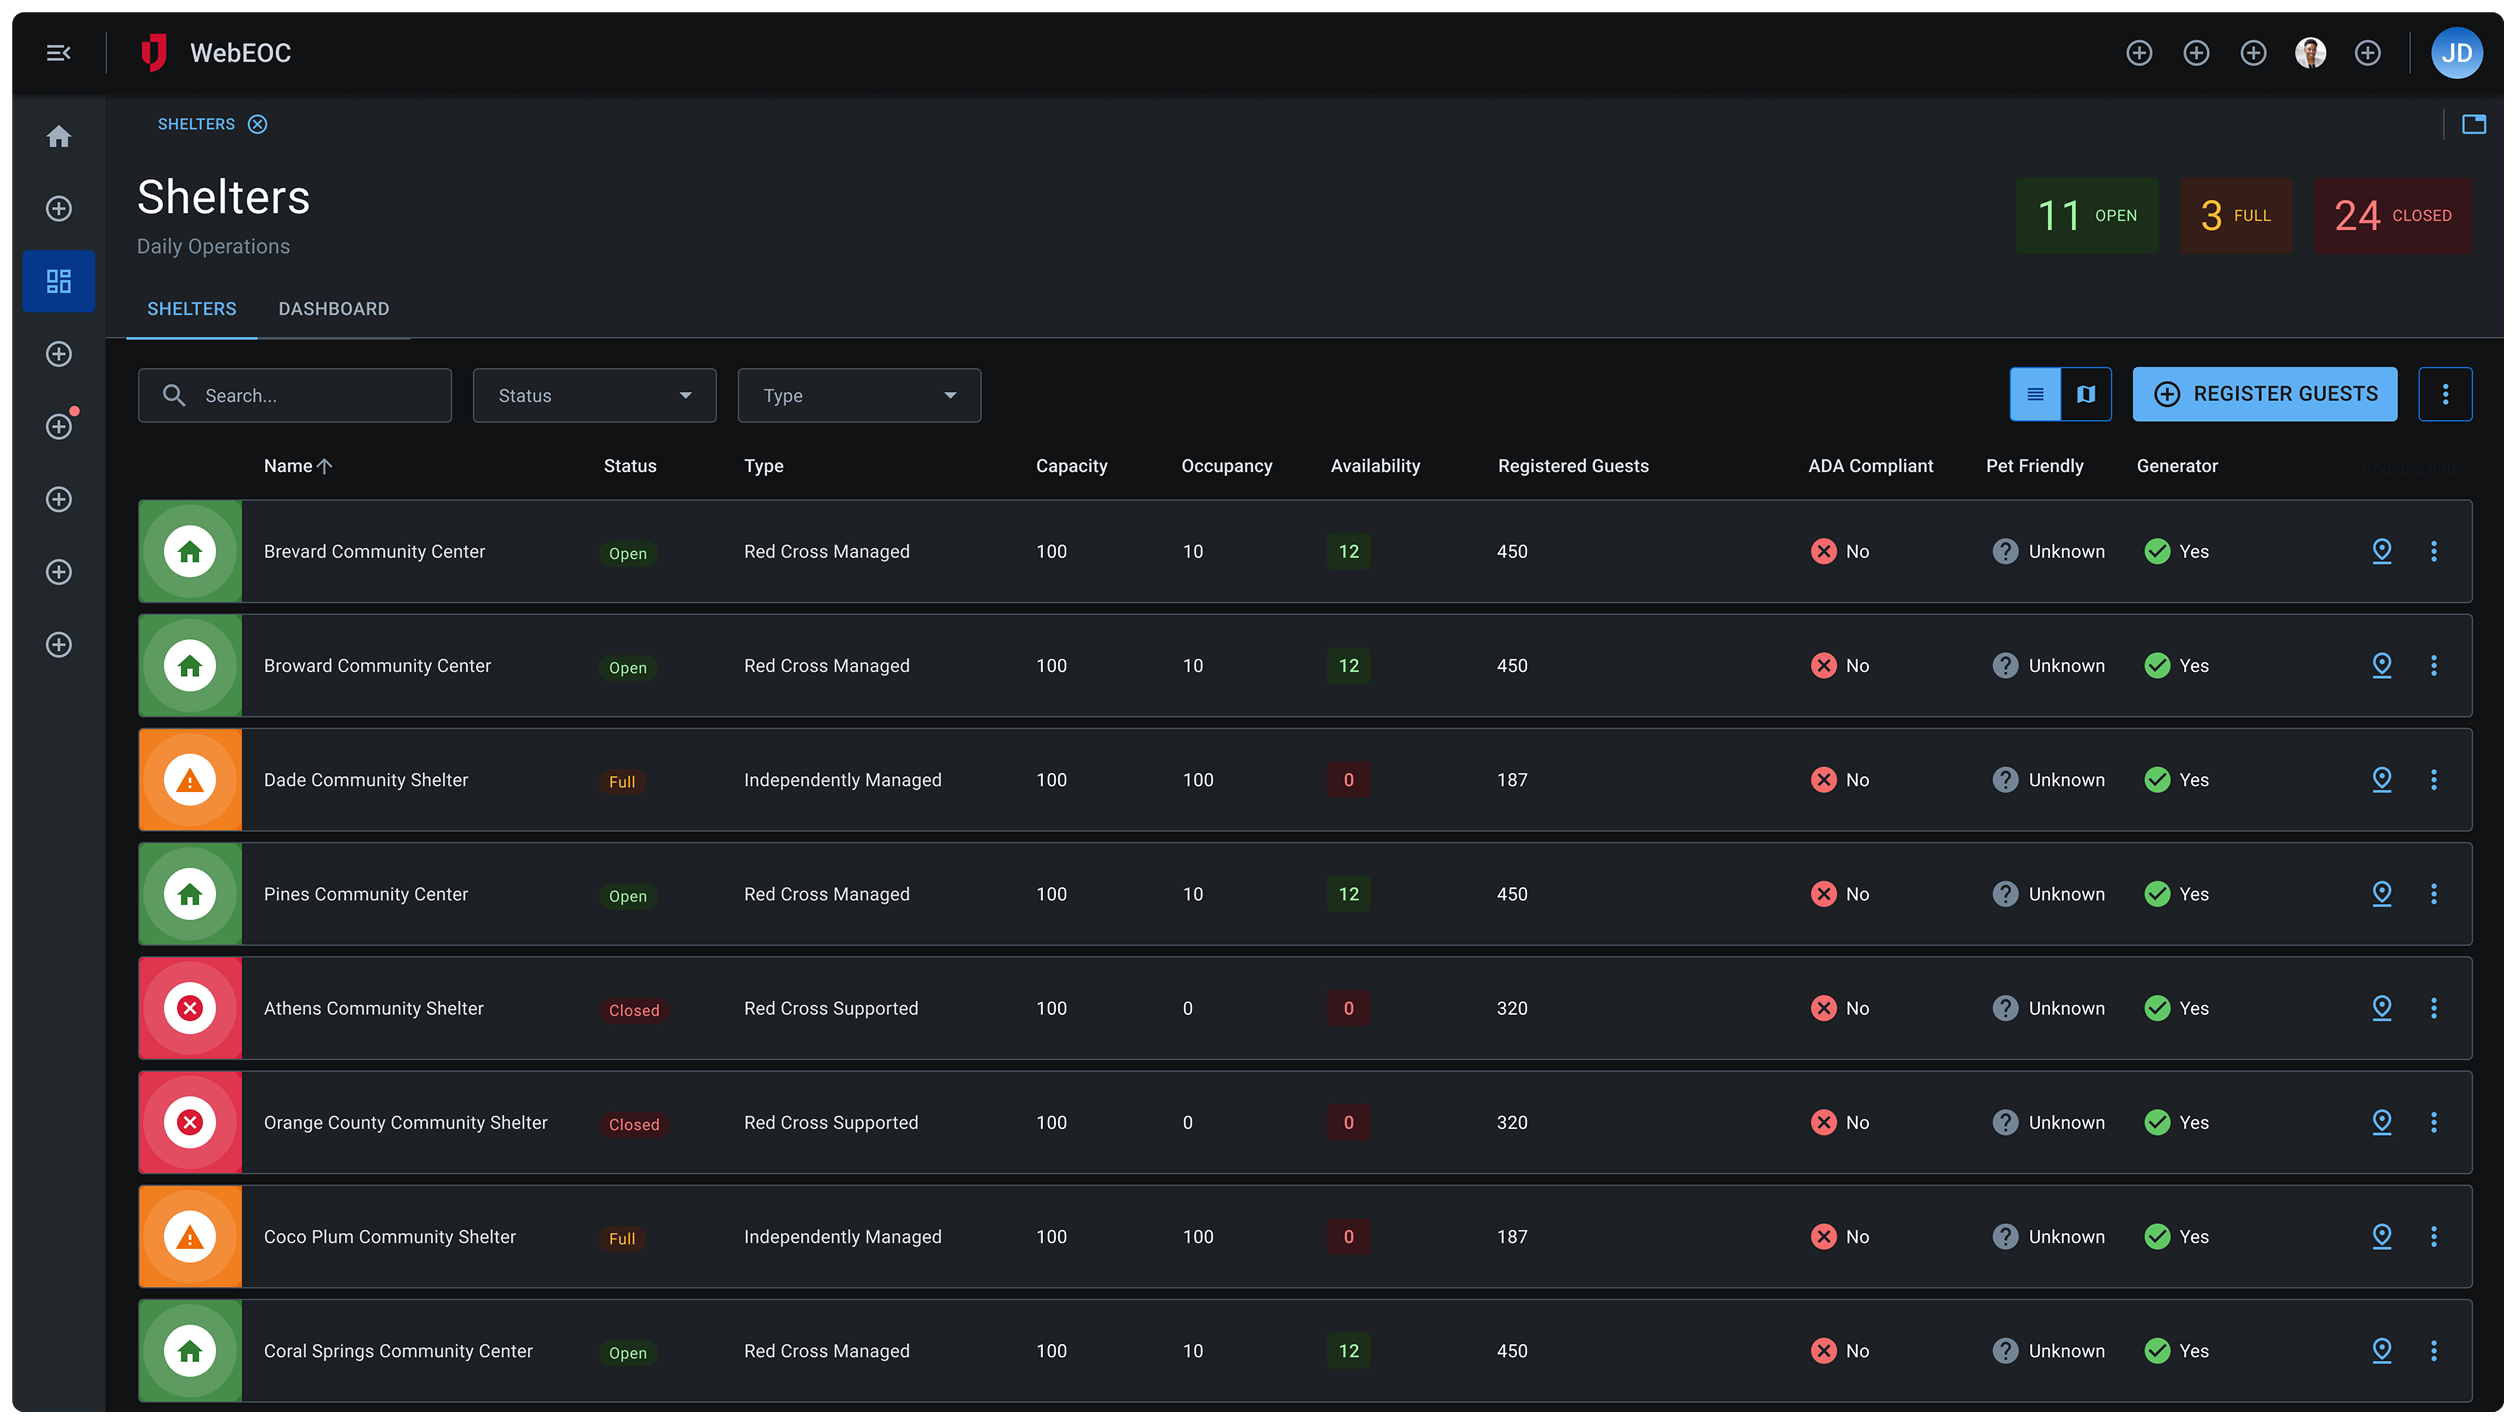Open the window panel icon top right
The image size is (2517, 1425).
tap(2474, 124)
